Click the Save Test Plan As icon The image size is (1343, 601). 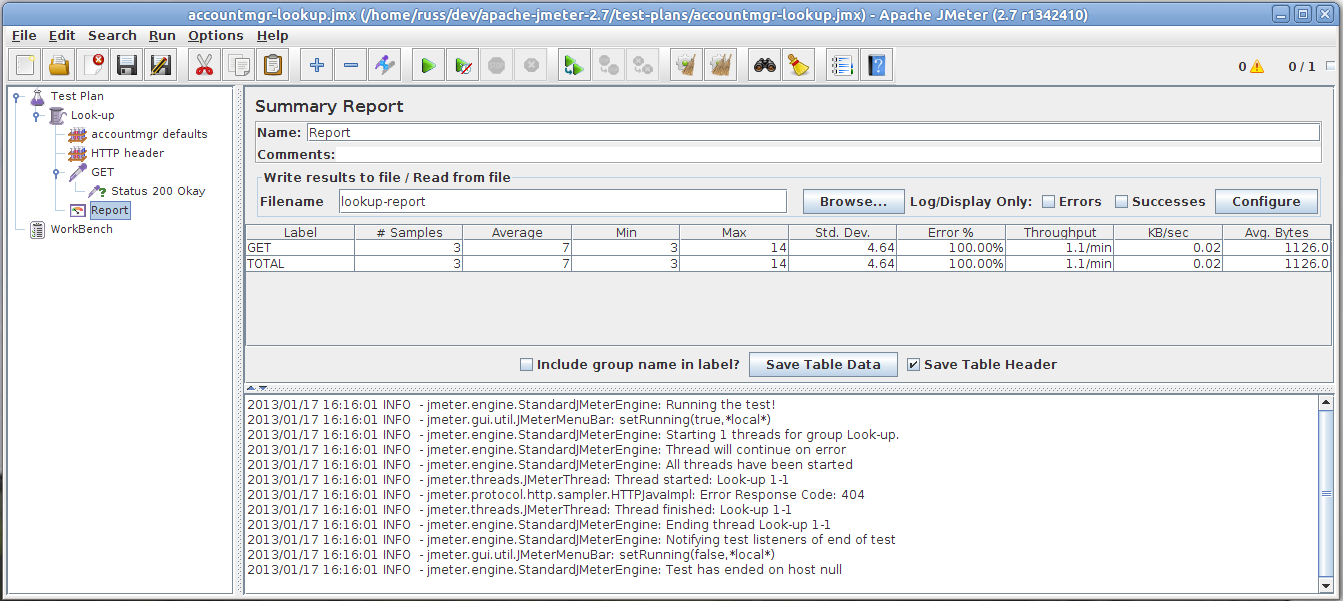[x=161, y=66]
